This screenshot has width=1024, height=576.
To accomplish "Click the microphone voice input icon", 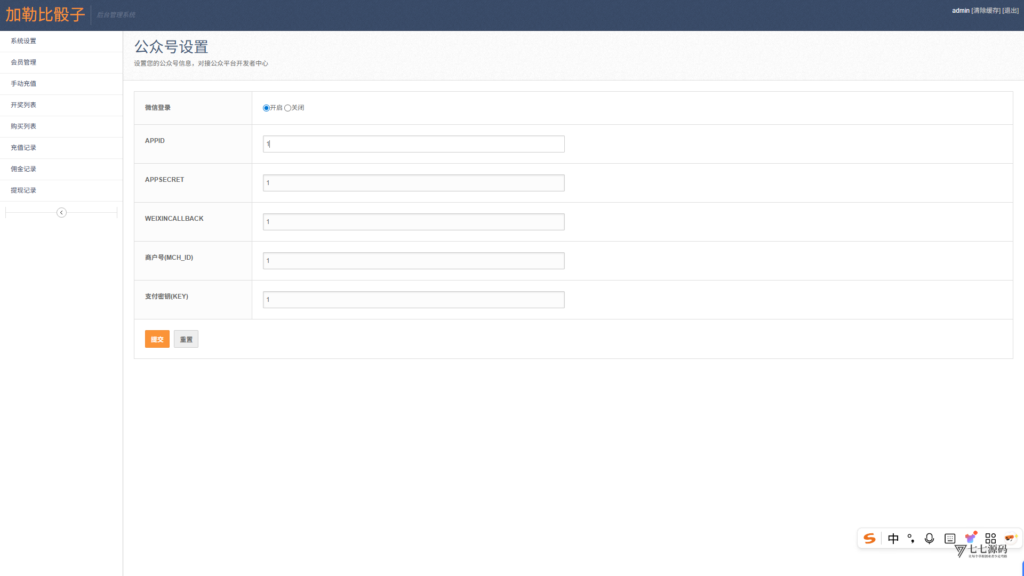I will [929, 538].
